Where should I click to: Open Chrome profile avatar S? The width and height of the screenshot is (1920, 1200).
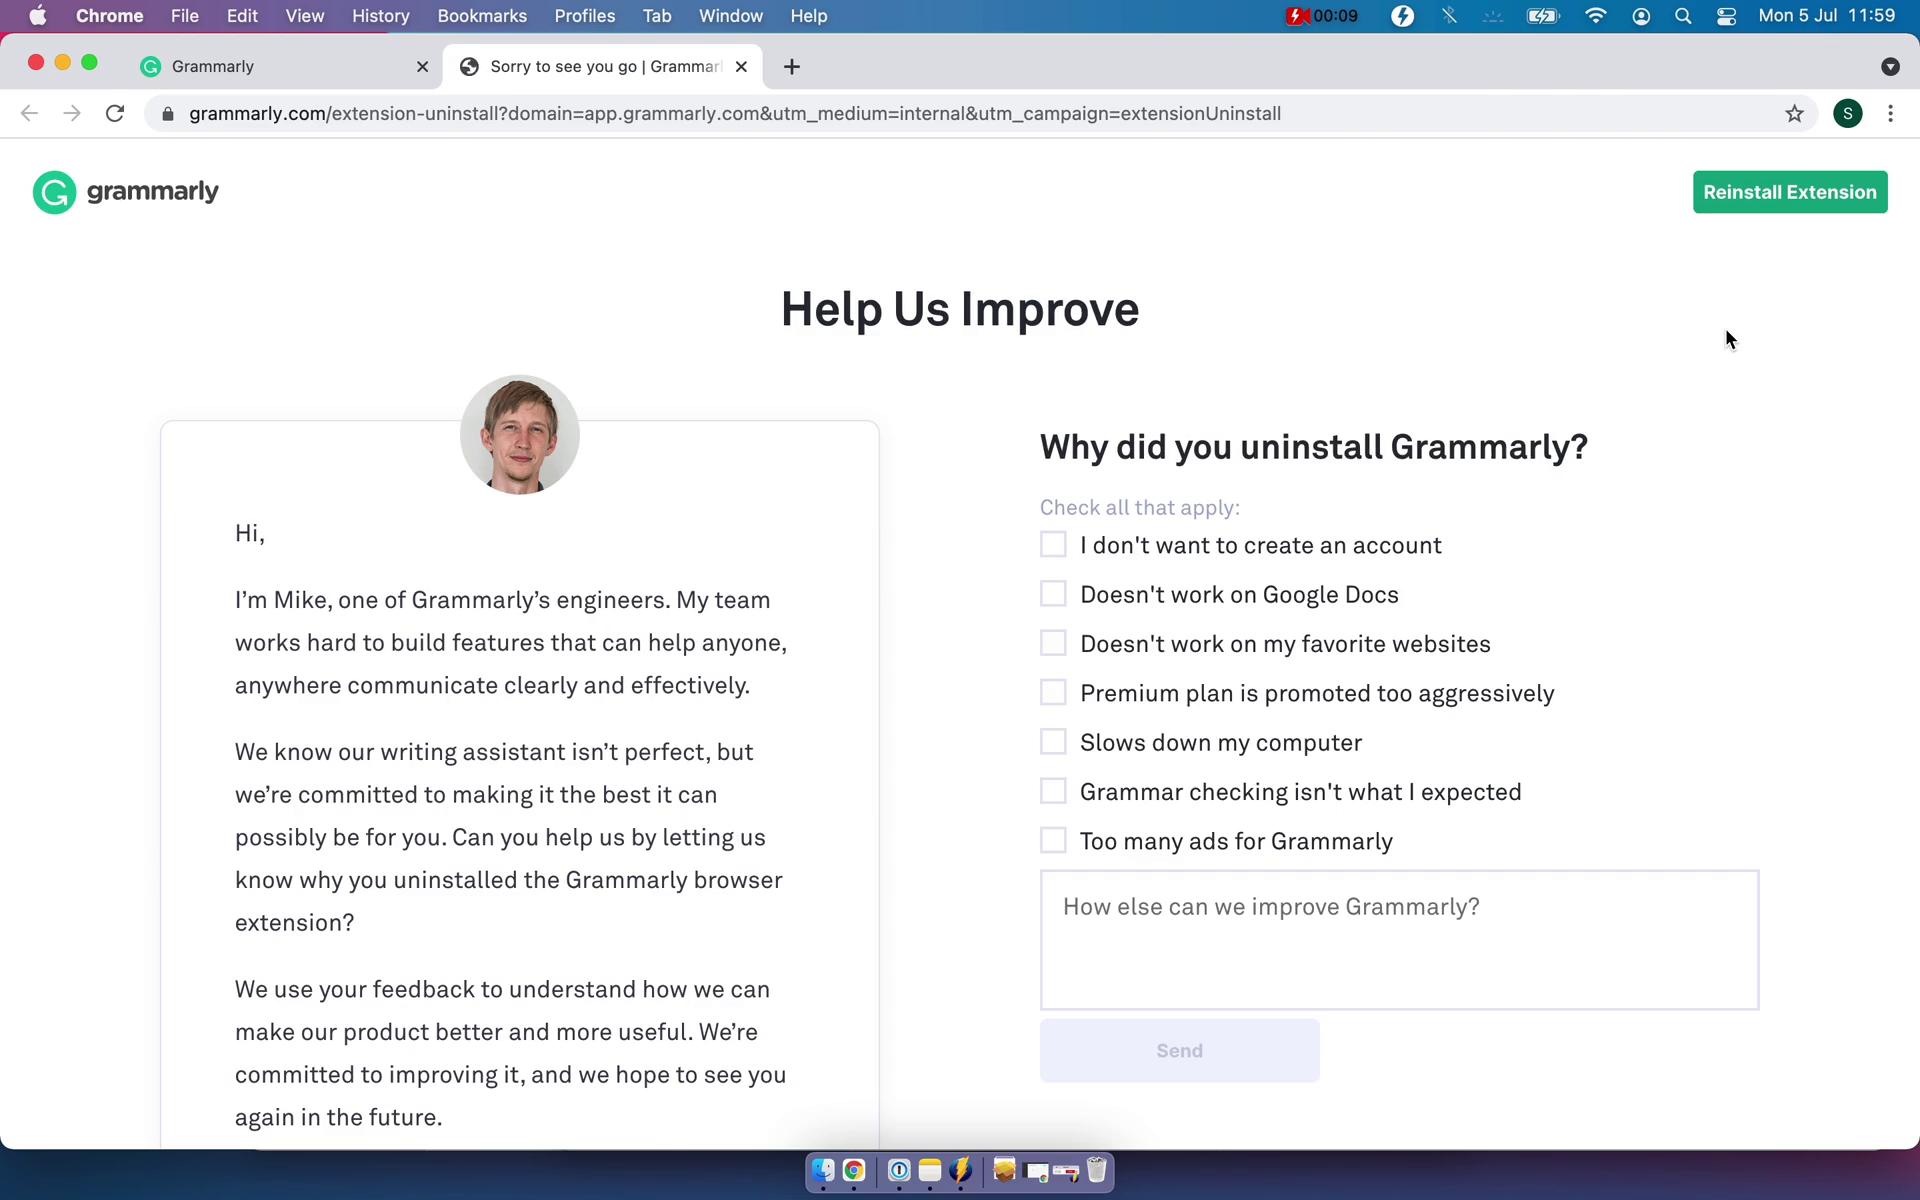pos(1848,113)
